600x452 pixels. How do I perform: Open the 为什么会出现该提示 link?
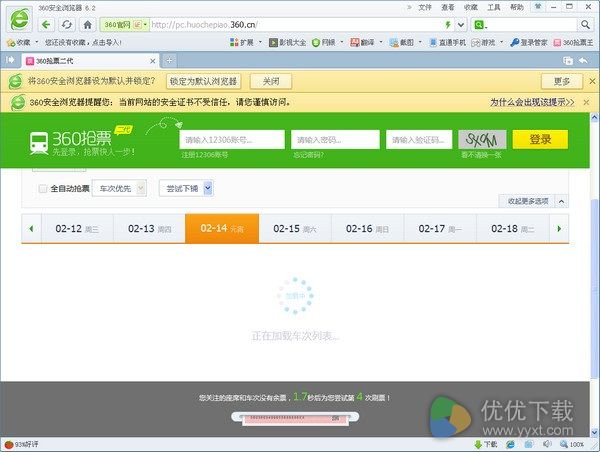point(532,102)
